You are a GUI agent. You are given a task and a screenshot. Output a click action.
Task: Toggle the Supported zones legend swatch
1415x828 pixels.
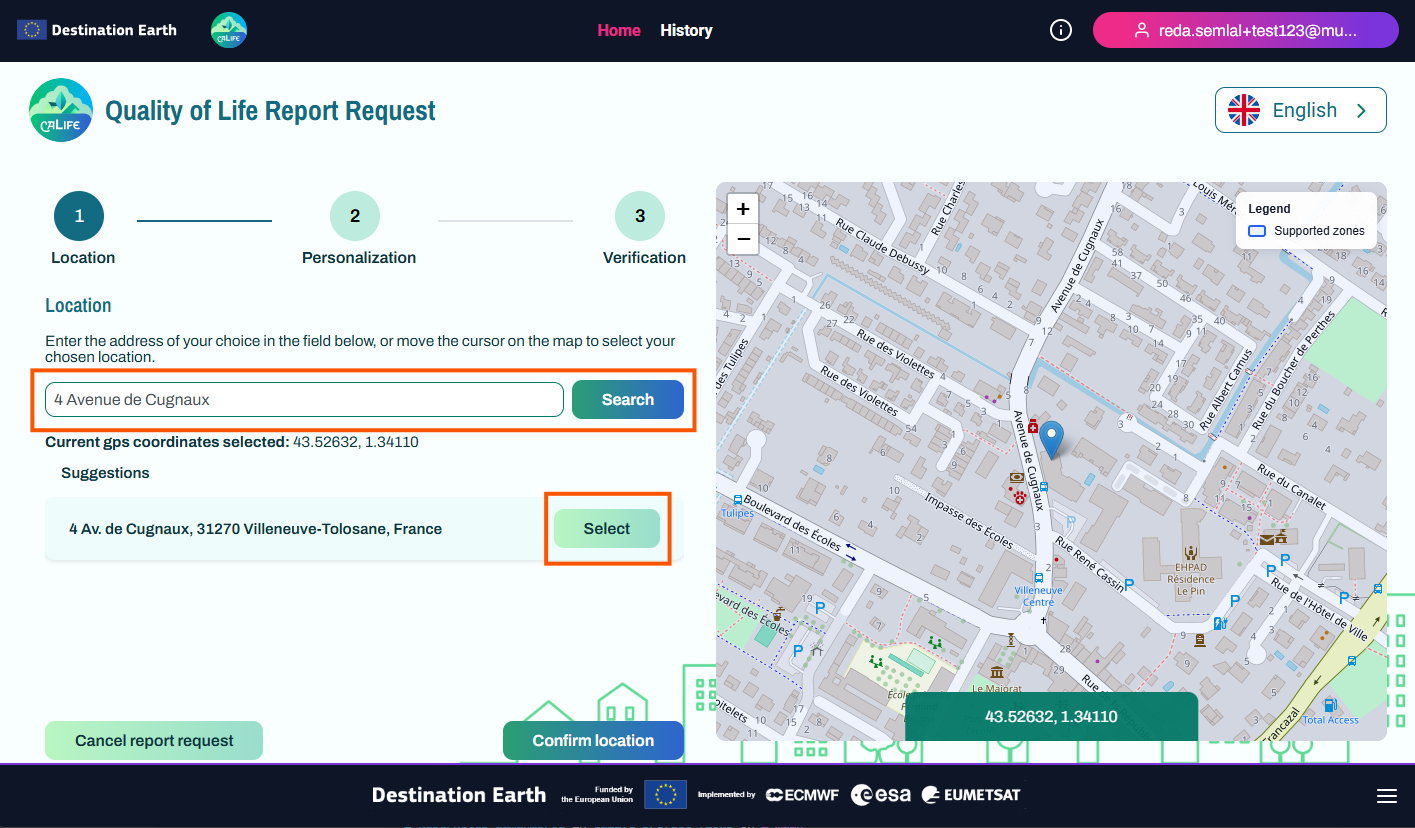coord(1257,231)
